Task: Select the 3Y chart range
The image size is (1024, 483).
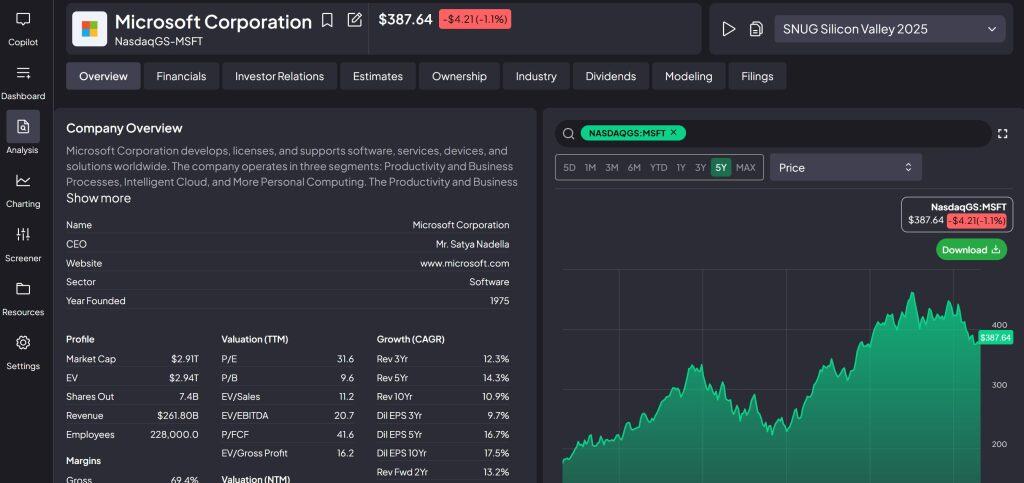Action: [x=700, y=168]
